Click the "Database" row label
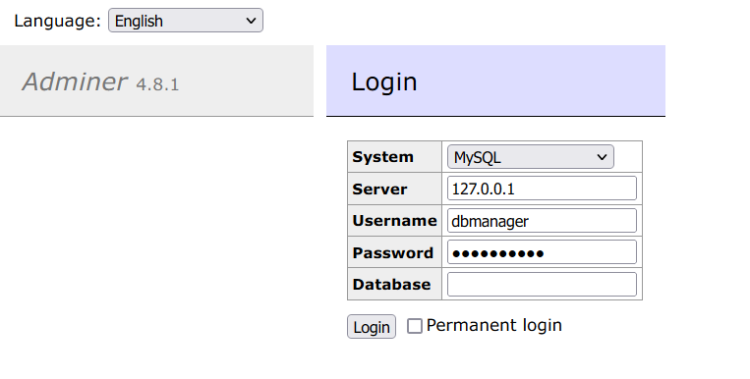 pyautogui.click(x=391, y=285)
